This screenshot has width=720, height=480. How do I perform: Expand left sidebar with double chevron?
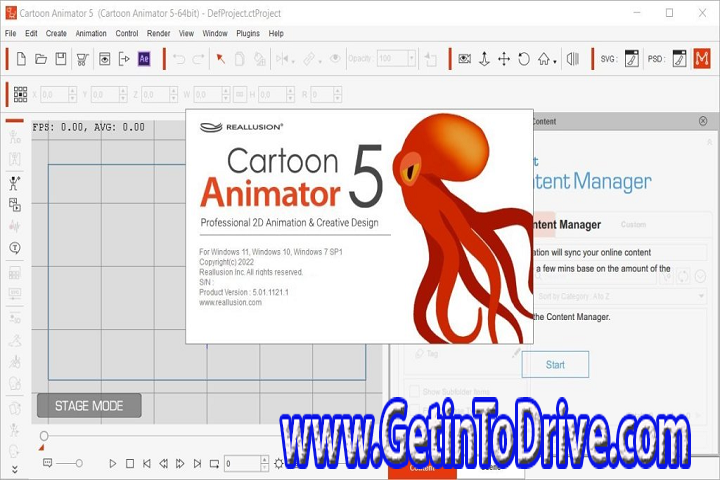[15, 469]
